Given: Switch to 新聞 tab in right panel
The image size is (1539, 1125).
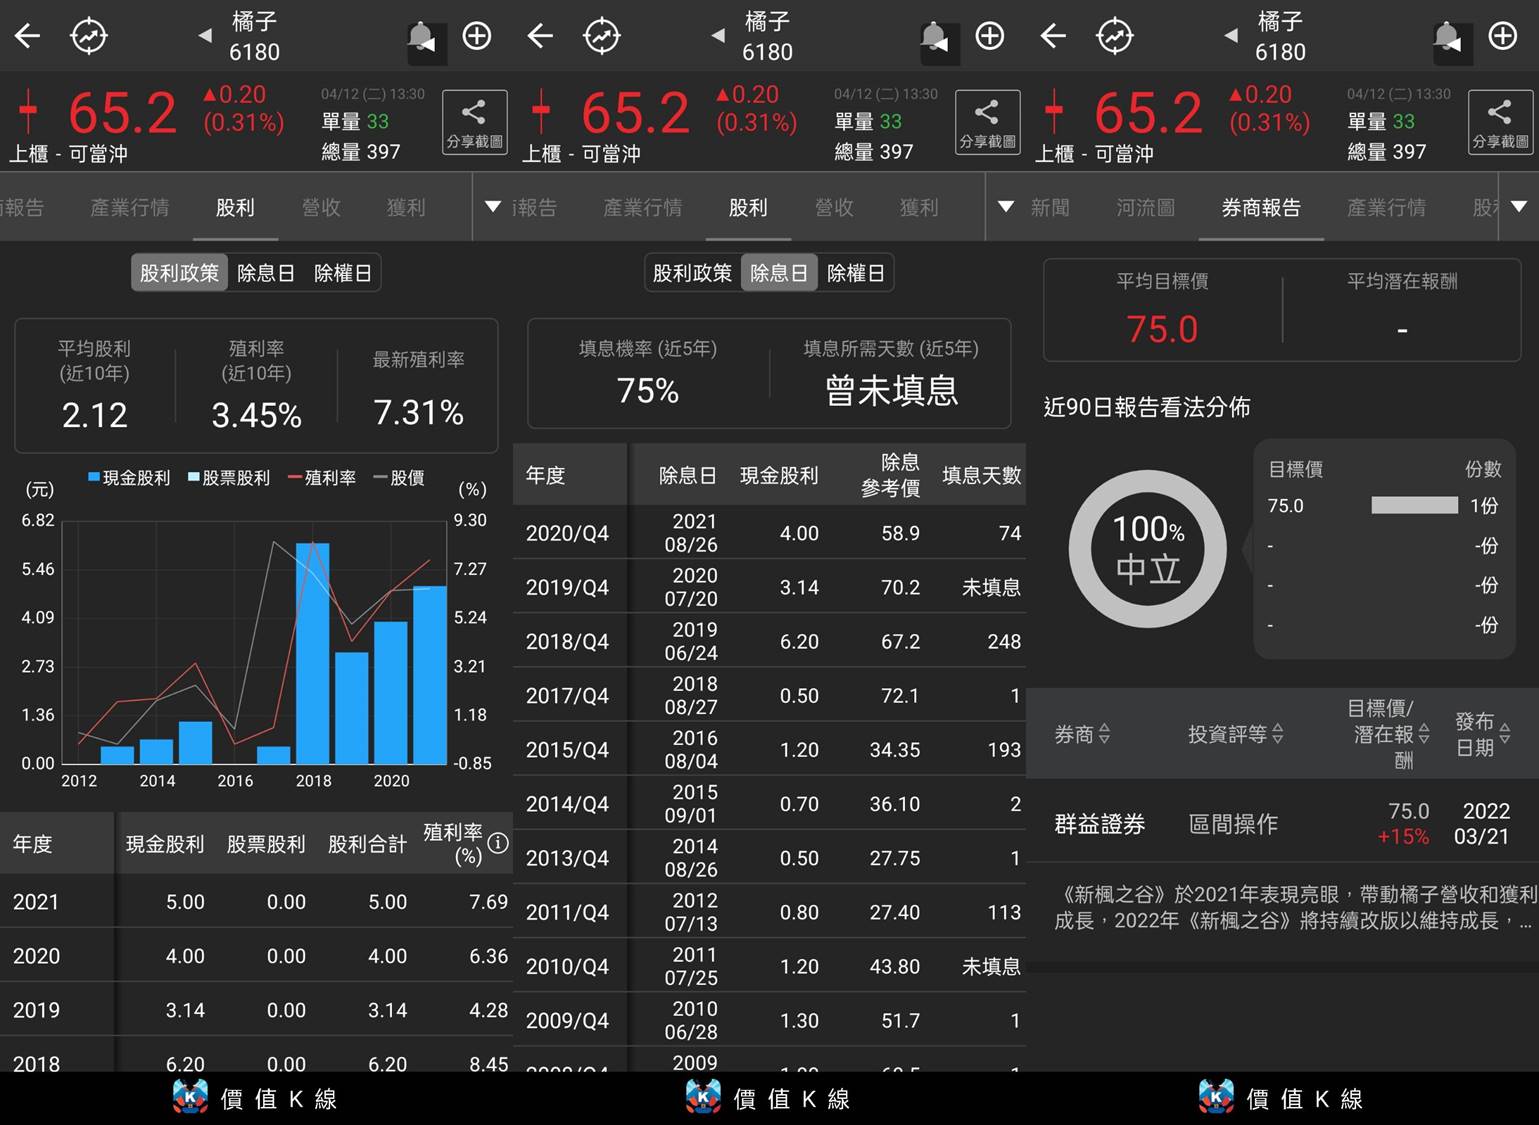Looking at the screenshot, I should pos(1050,207).
